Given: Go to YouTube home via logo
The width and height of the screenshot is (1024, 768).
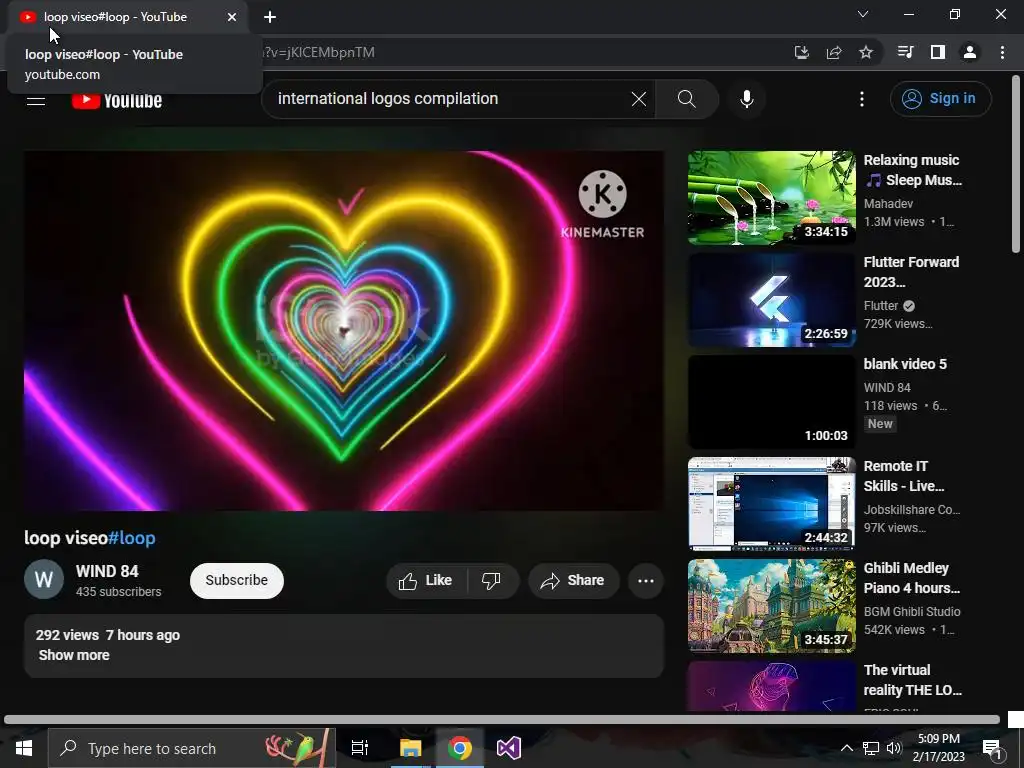Looking at the screenshot, I should pos(117,100).
